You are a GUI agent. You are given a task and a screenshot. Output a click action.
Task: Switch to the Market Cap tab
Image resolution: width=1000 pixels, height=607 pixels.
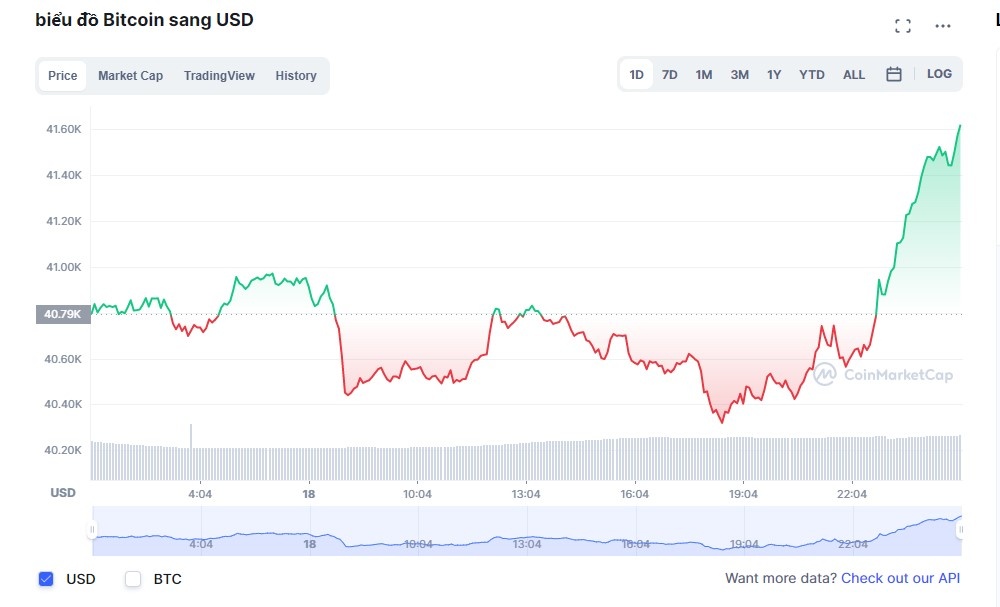coord(130,75)
